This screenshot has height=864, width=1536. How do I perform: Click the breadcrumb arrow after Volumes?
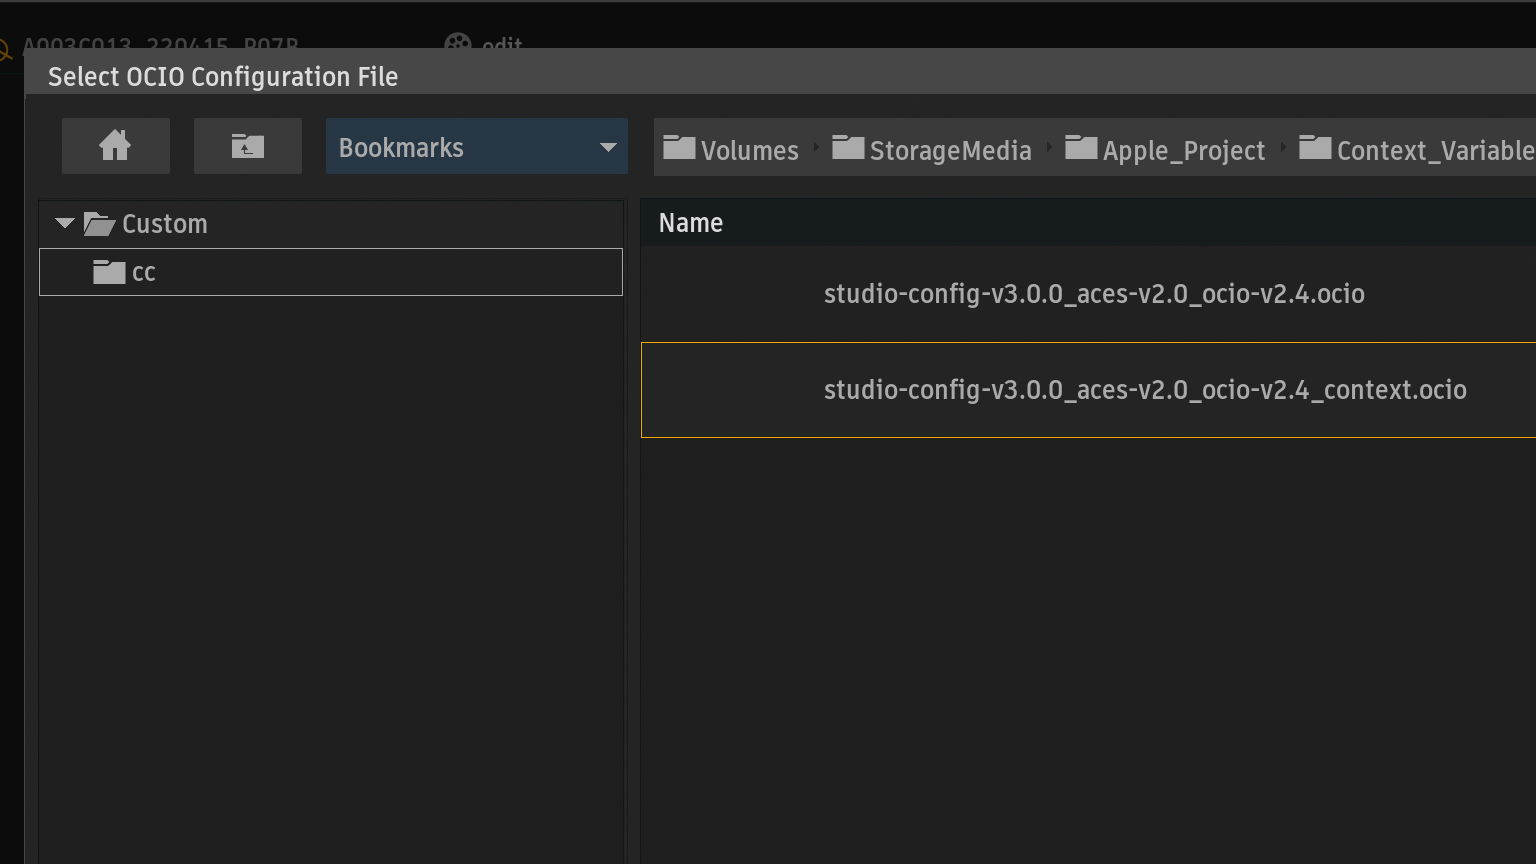[x=816, y=148]
